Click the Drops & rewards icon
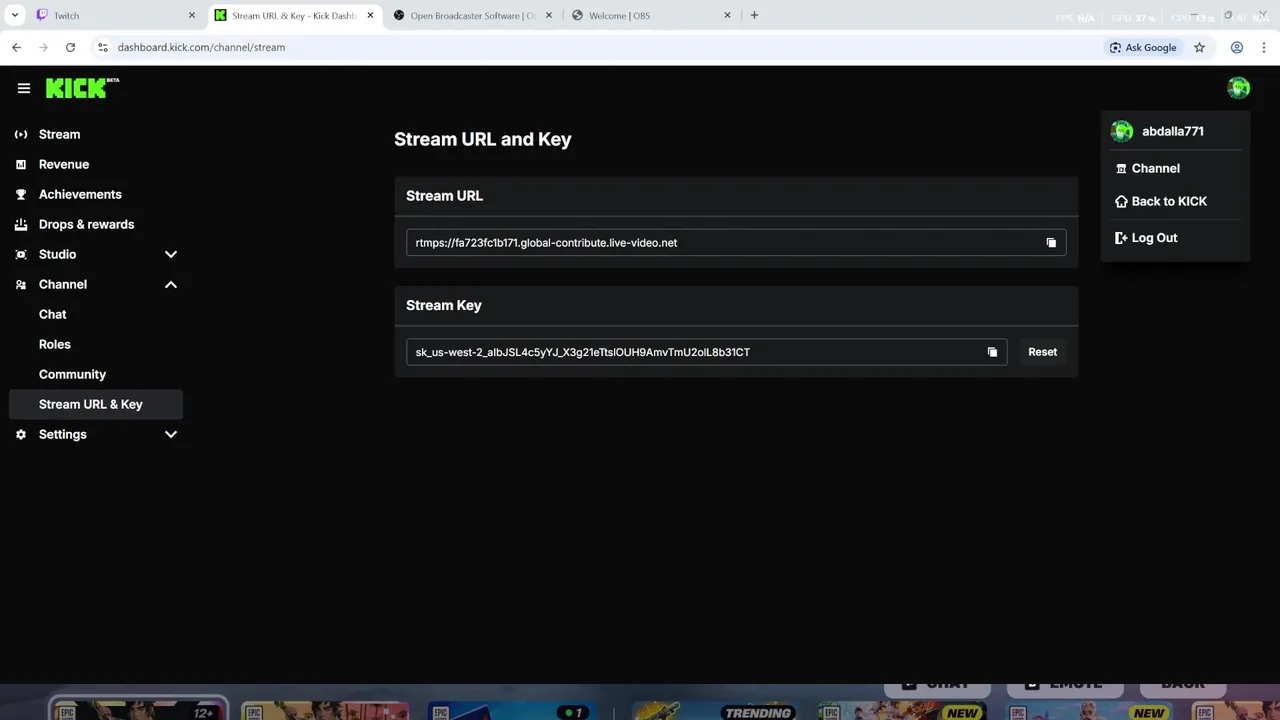 (x=21, y=224)
